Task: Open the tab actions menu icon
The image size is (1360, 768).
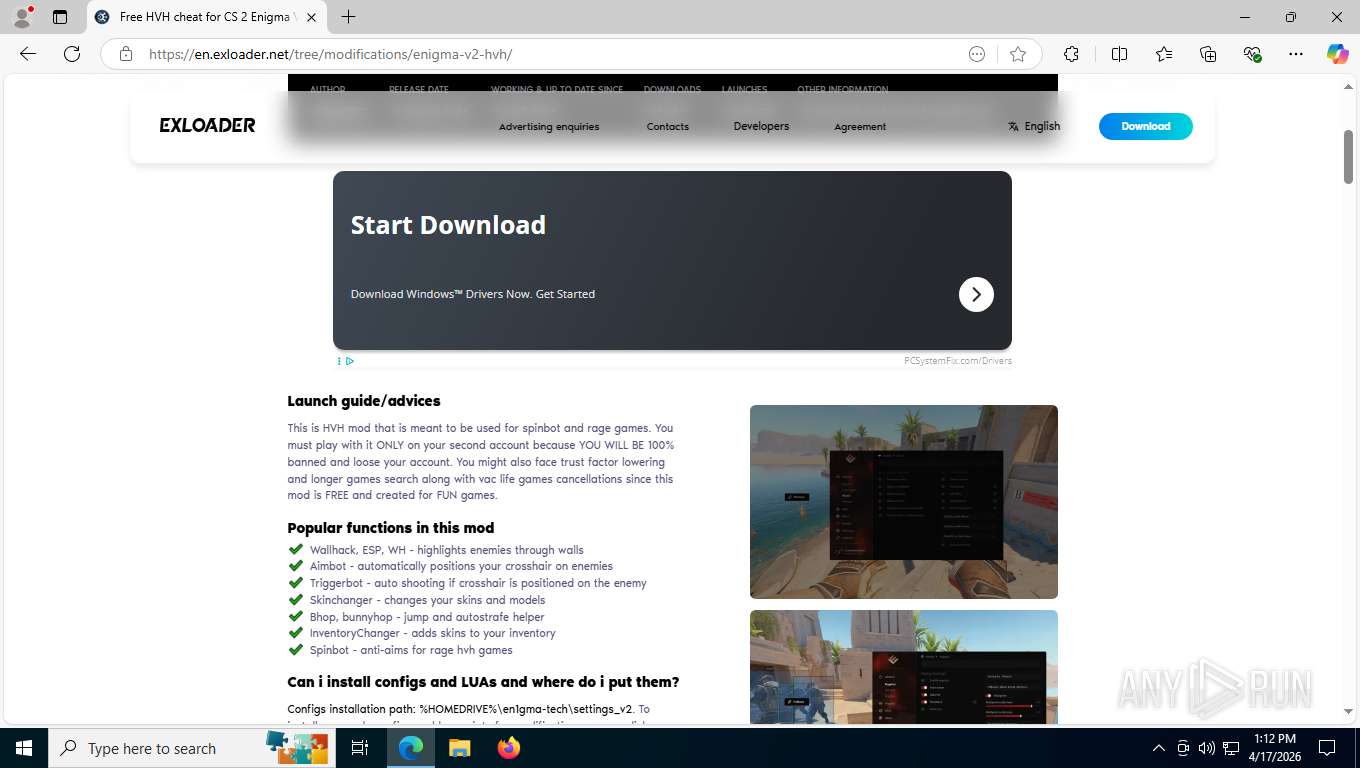Action: tap(60, 17)
